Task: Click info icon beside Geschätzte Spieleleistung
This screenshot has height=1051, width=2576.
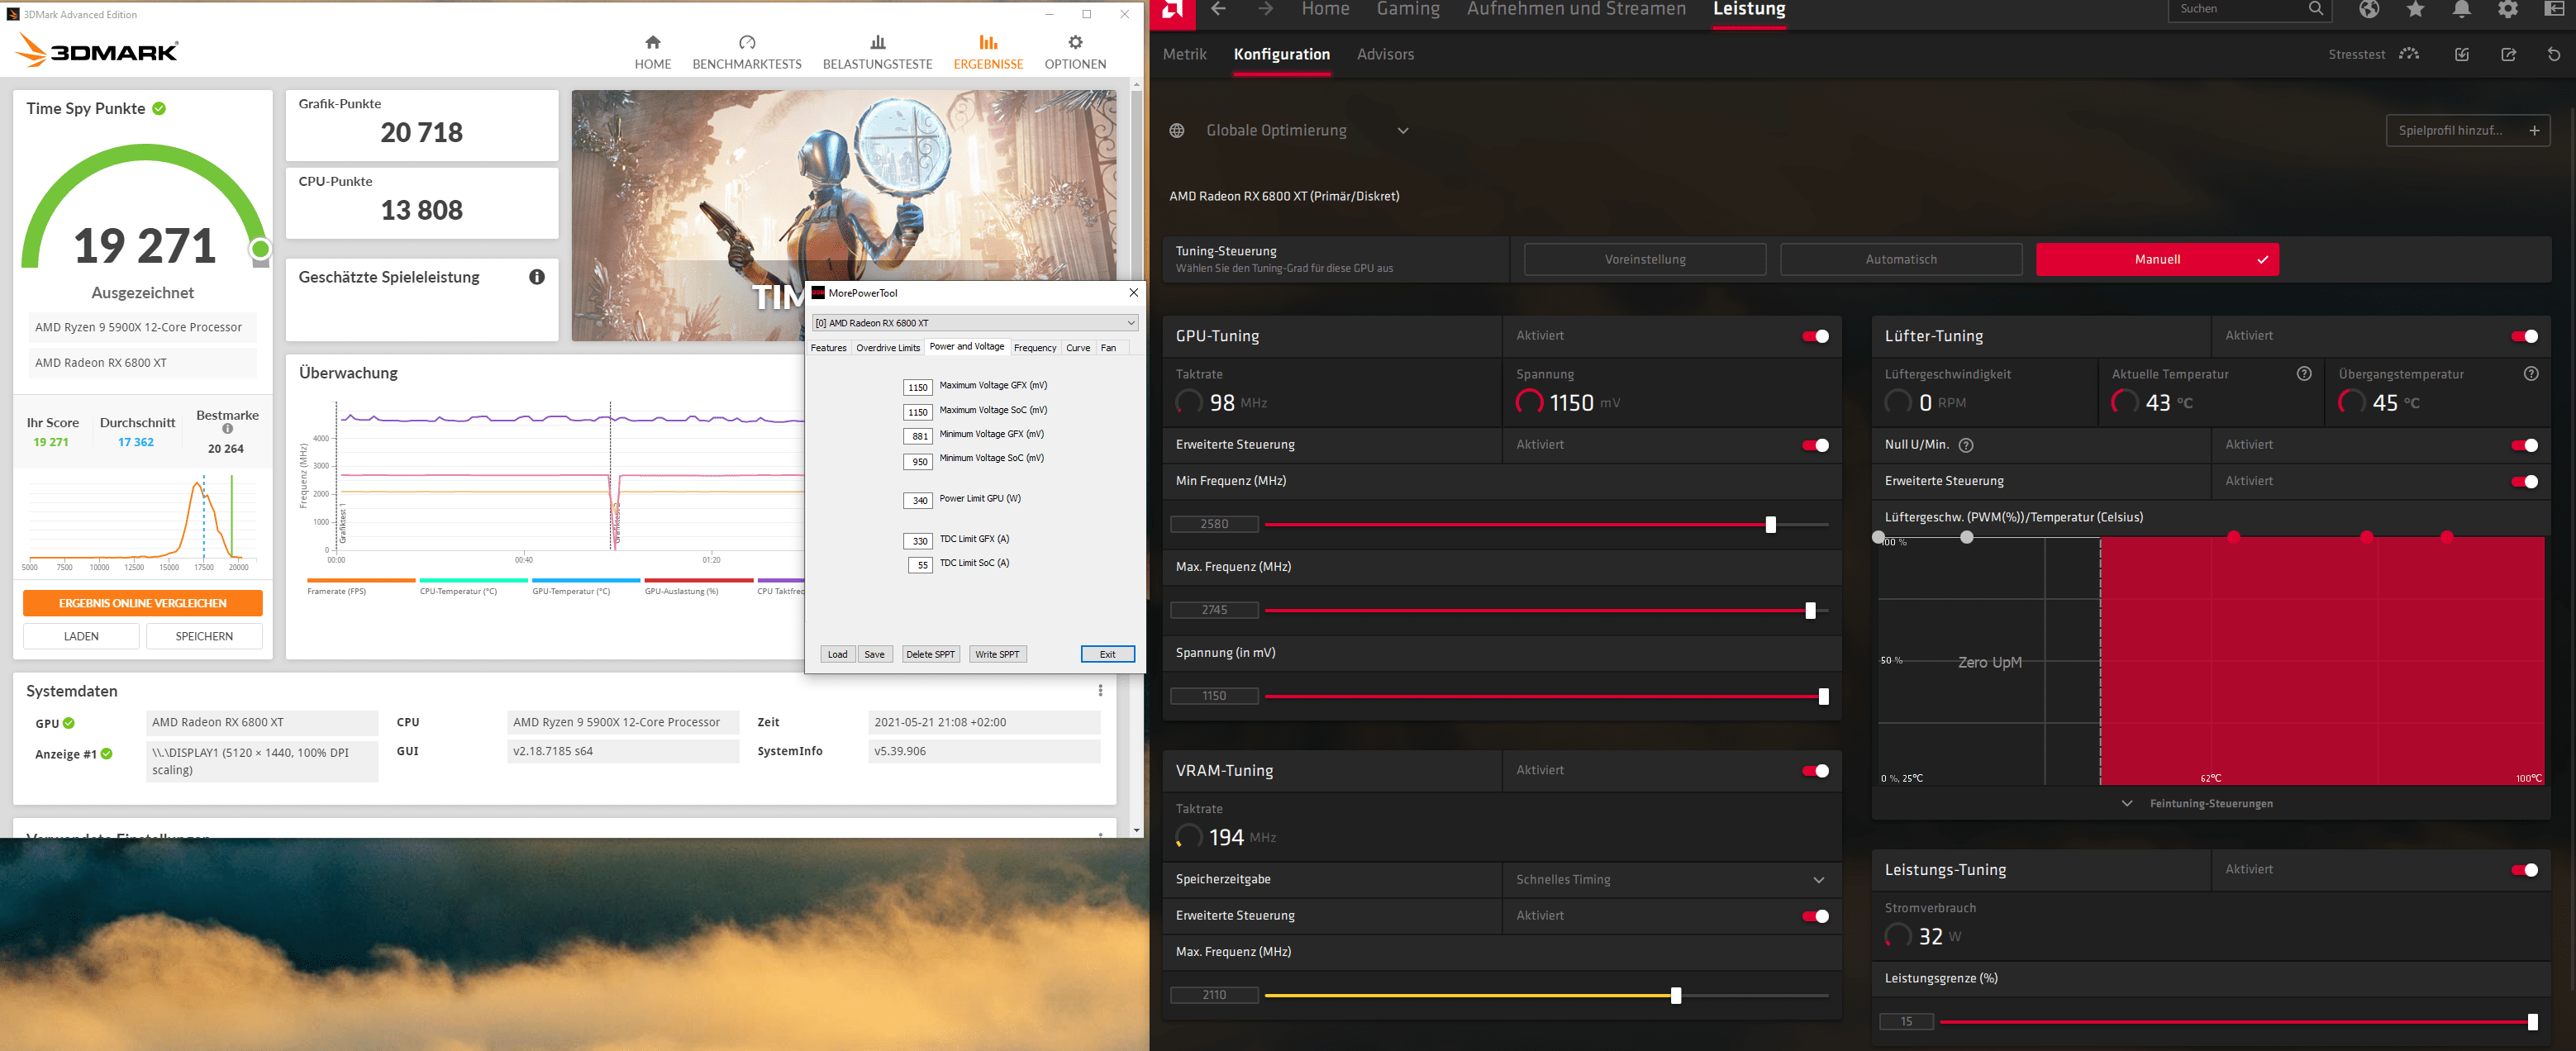Action: pos(537,277)
